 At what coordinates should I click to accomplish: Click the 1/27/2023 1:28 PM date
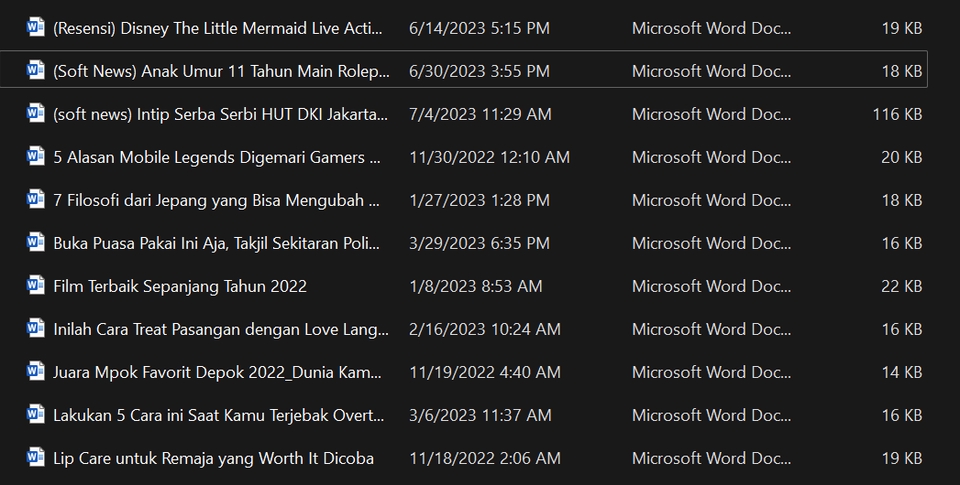pyautogui.click(x=479, y=200)
